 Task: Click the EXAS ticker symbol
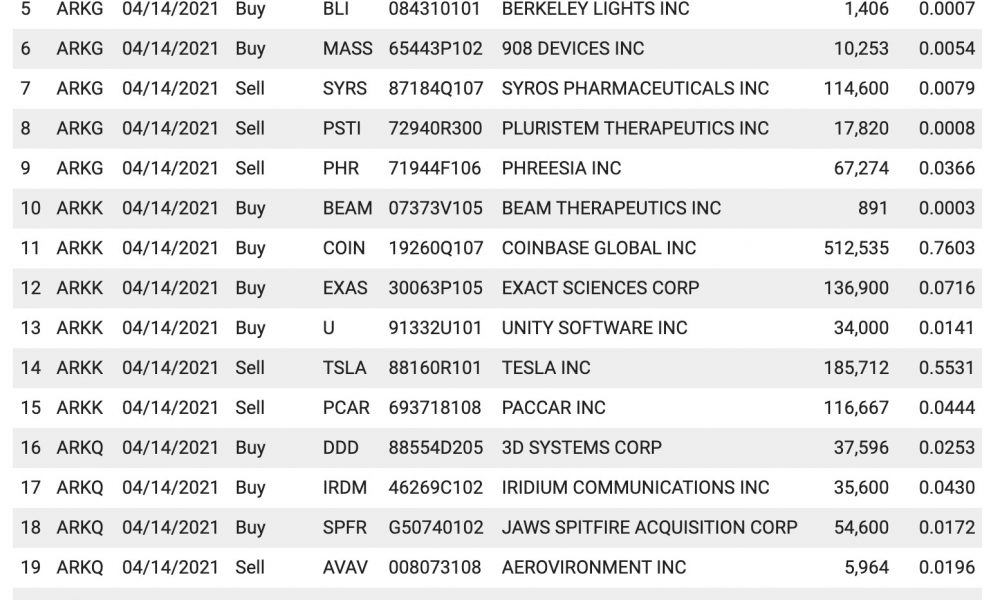[x=345, y=288]
